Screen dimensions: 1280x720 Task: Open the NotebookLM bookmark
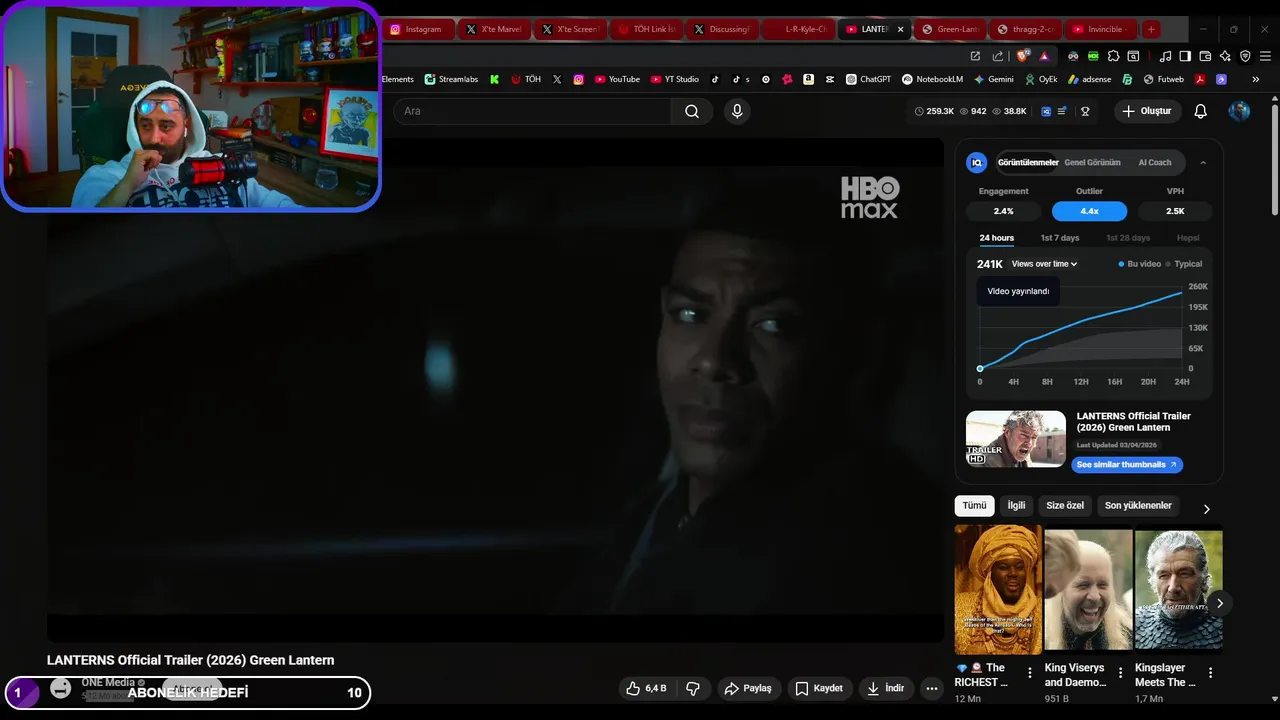(x=932, y=79)
